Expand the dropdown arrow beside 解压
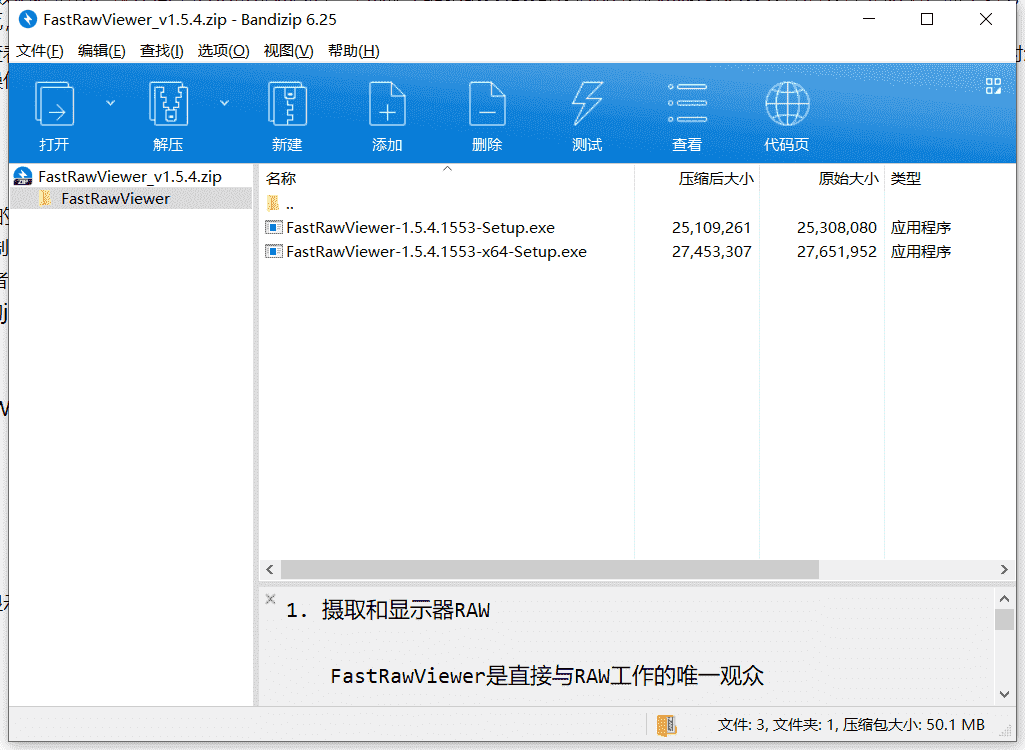1025x750 pixels. click(x=224, y=103)
